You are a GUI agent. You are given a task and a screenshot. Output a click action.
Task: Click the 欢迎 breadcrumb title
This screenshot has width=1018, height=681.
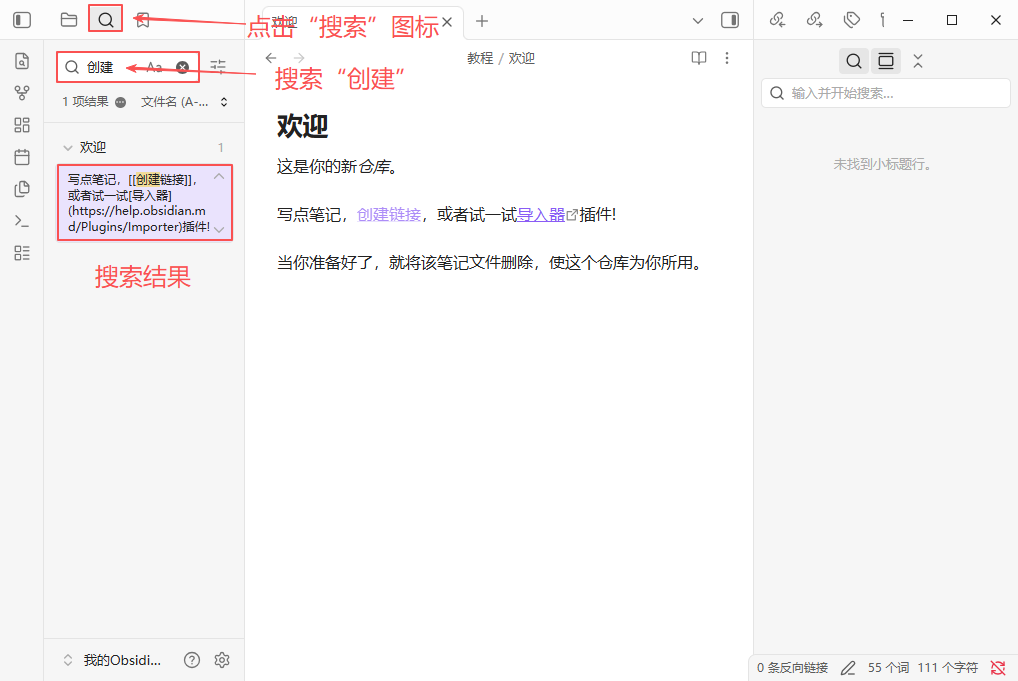[x=521, y=58]
